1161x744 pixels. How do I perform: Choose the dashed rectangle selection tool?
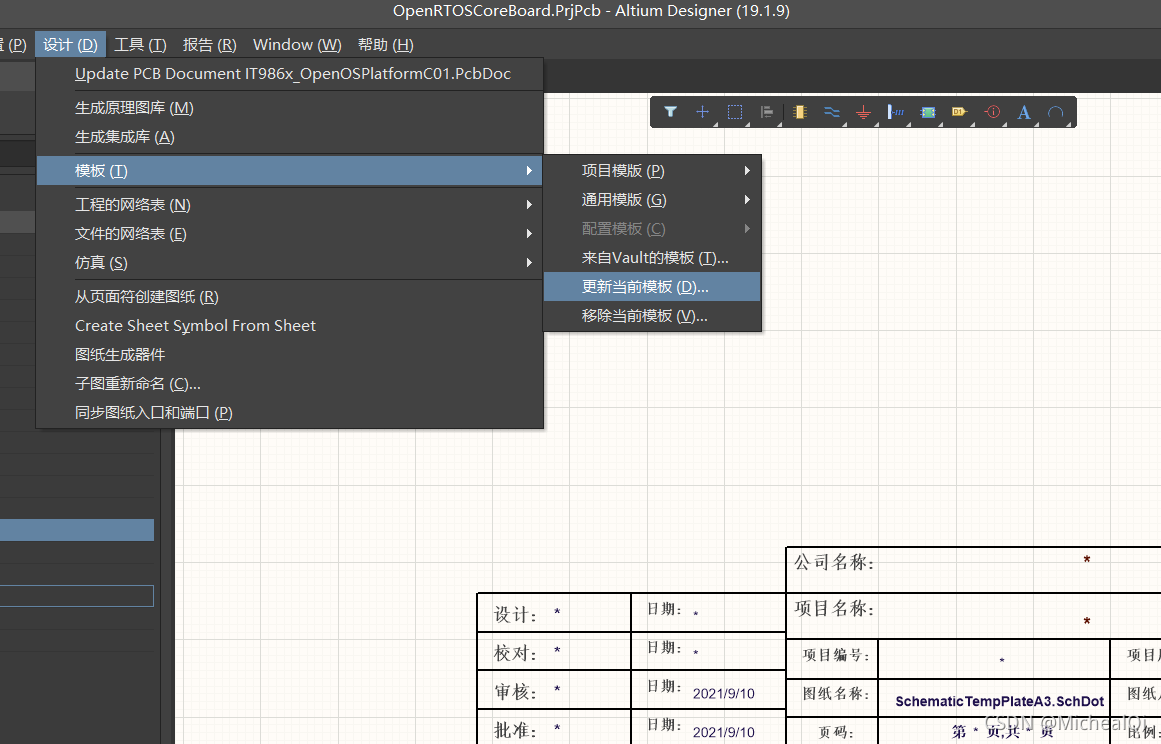[734, 112]
